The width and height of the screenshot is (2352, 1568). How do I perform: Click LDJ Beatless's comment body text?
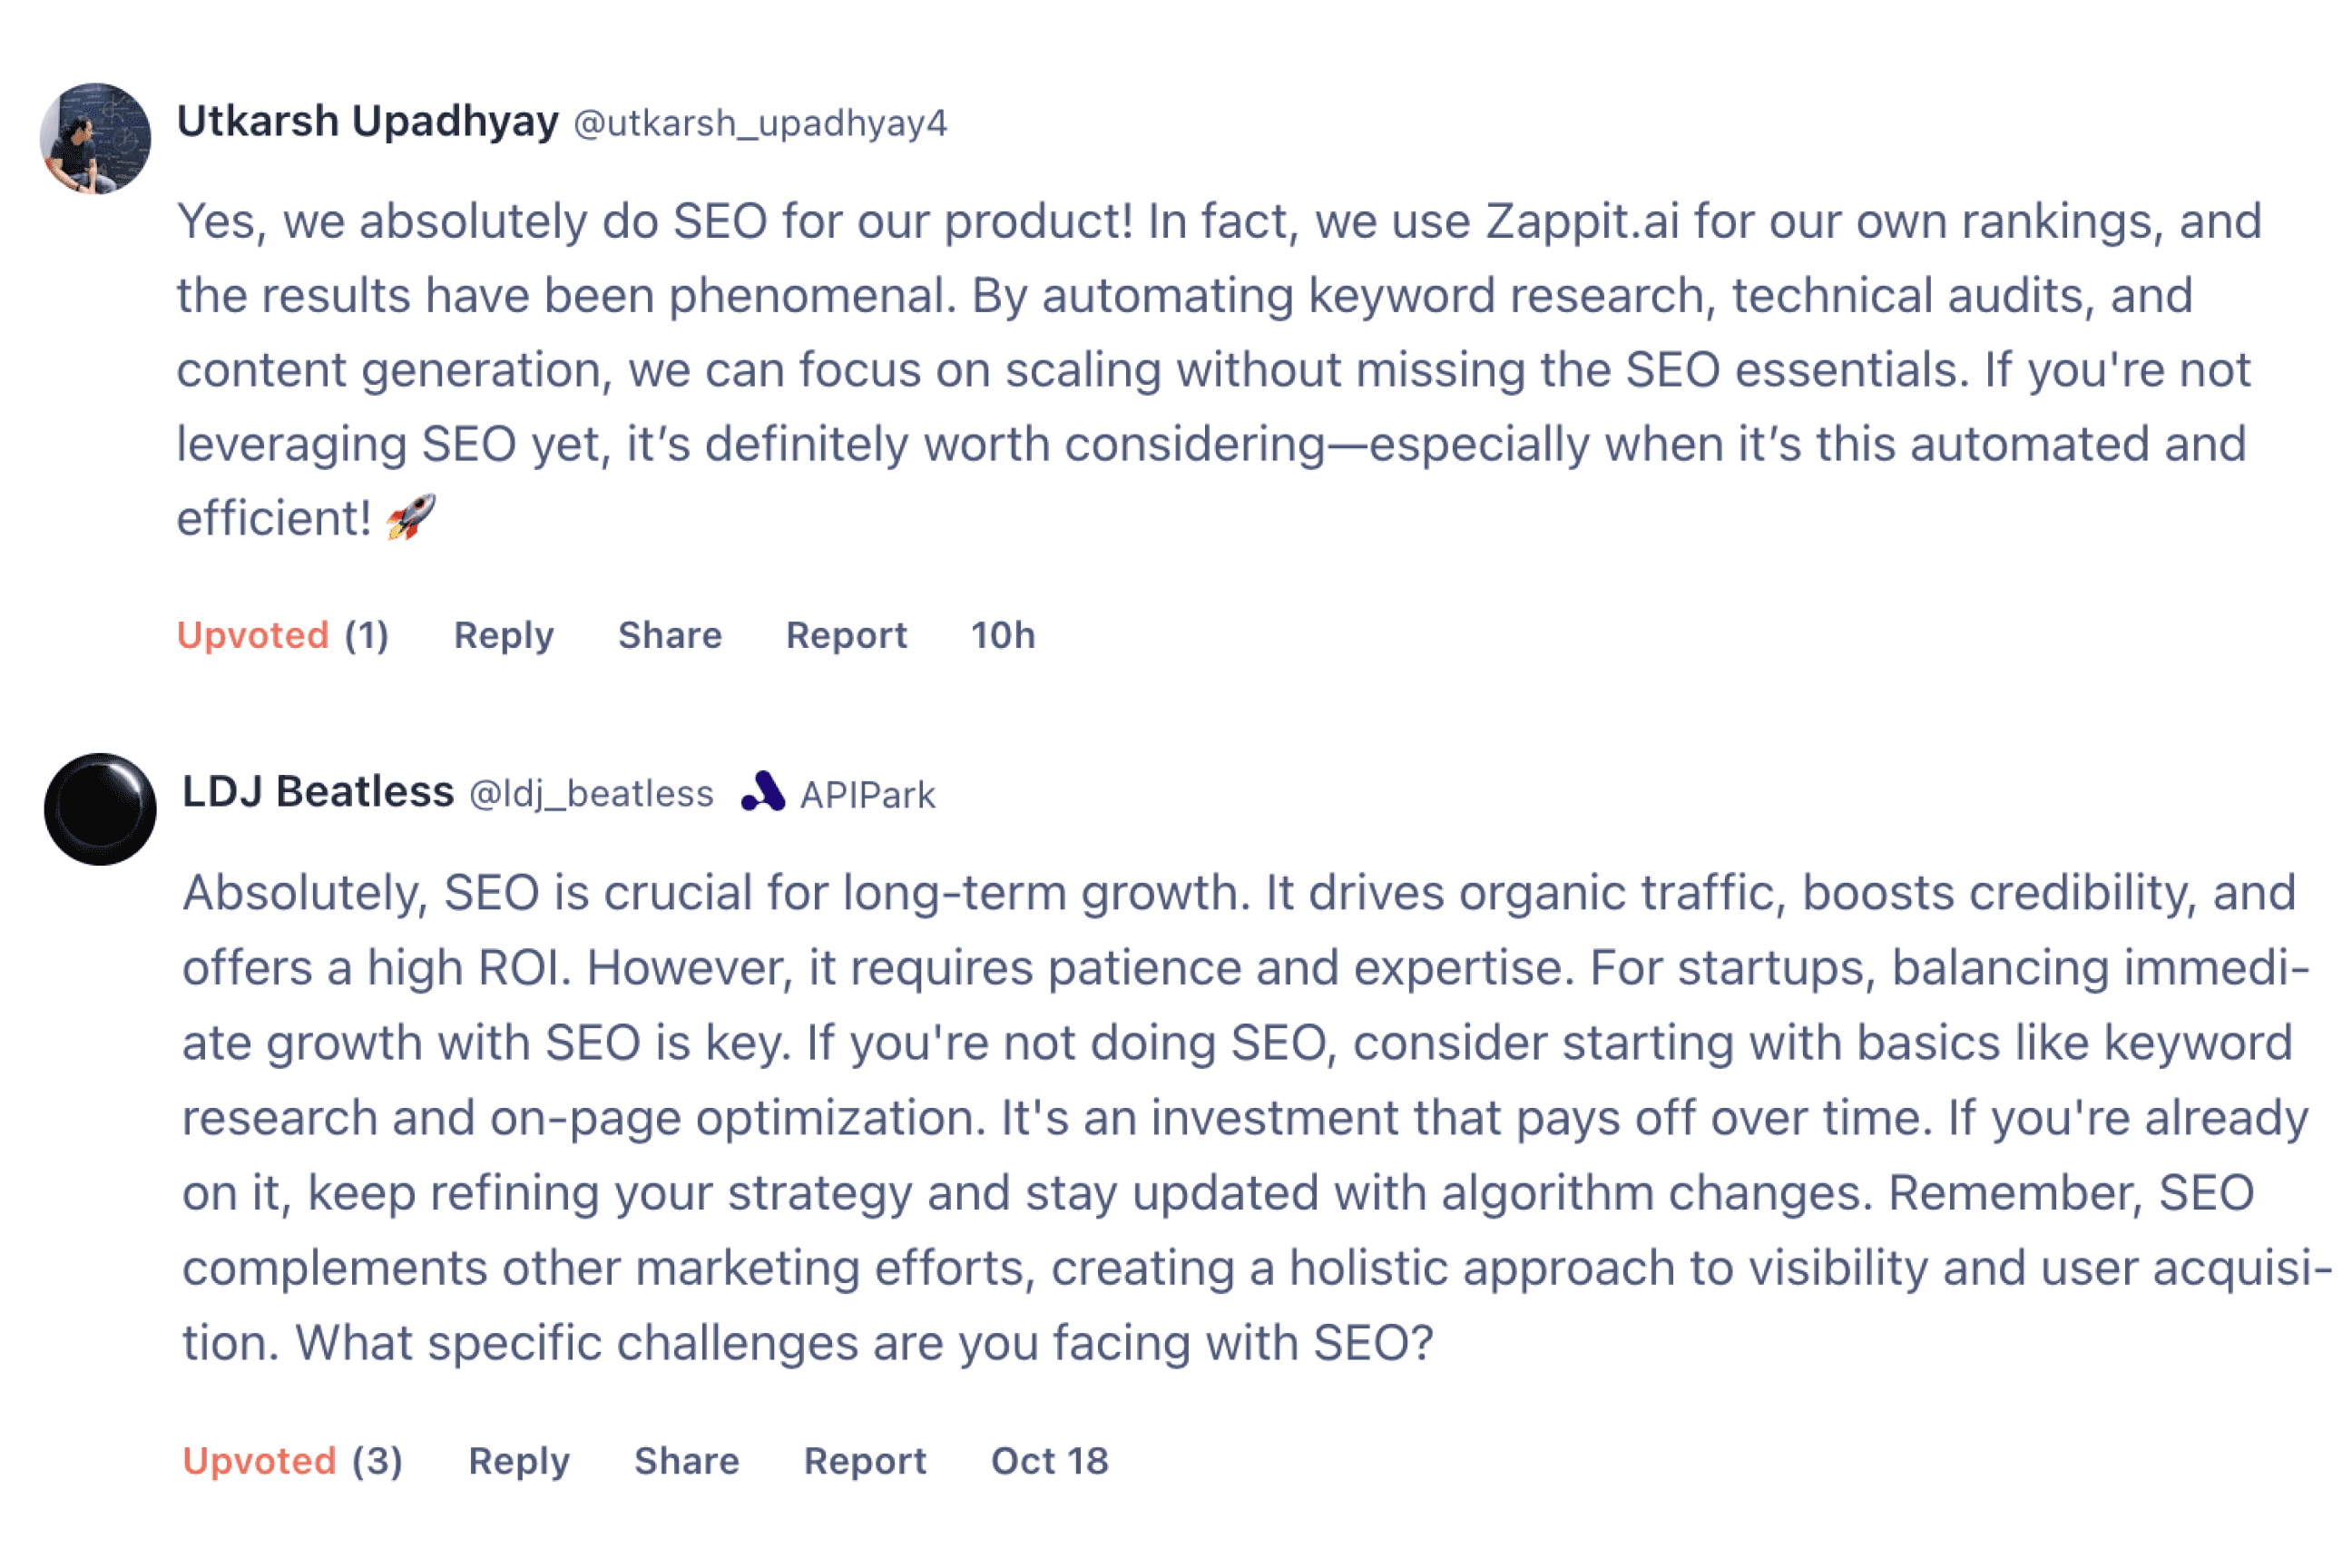tap(1240, 1117)
